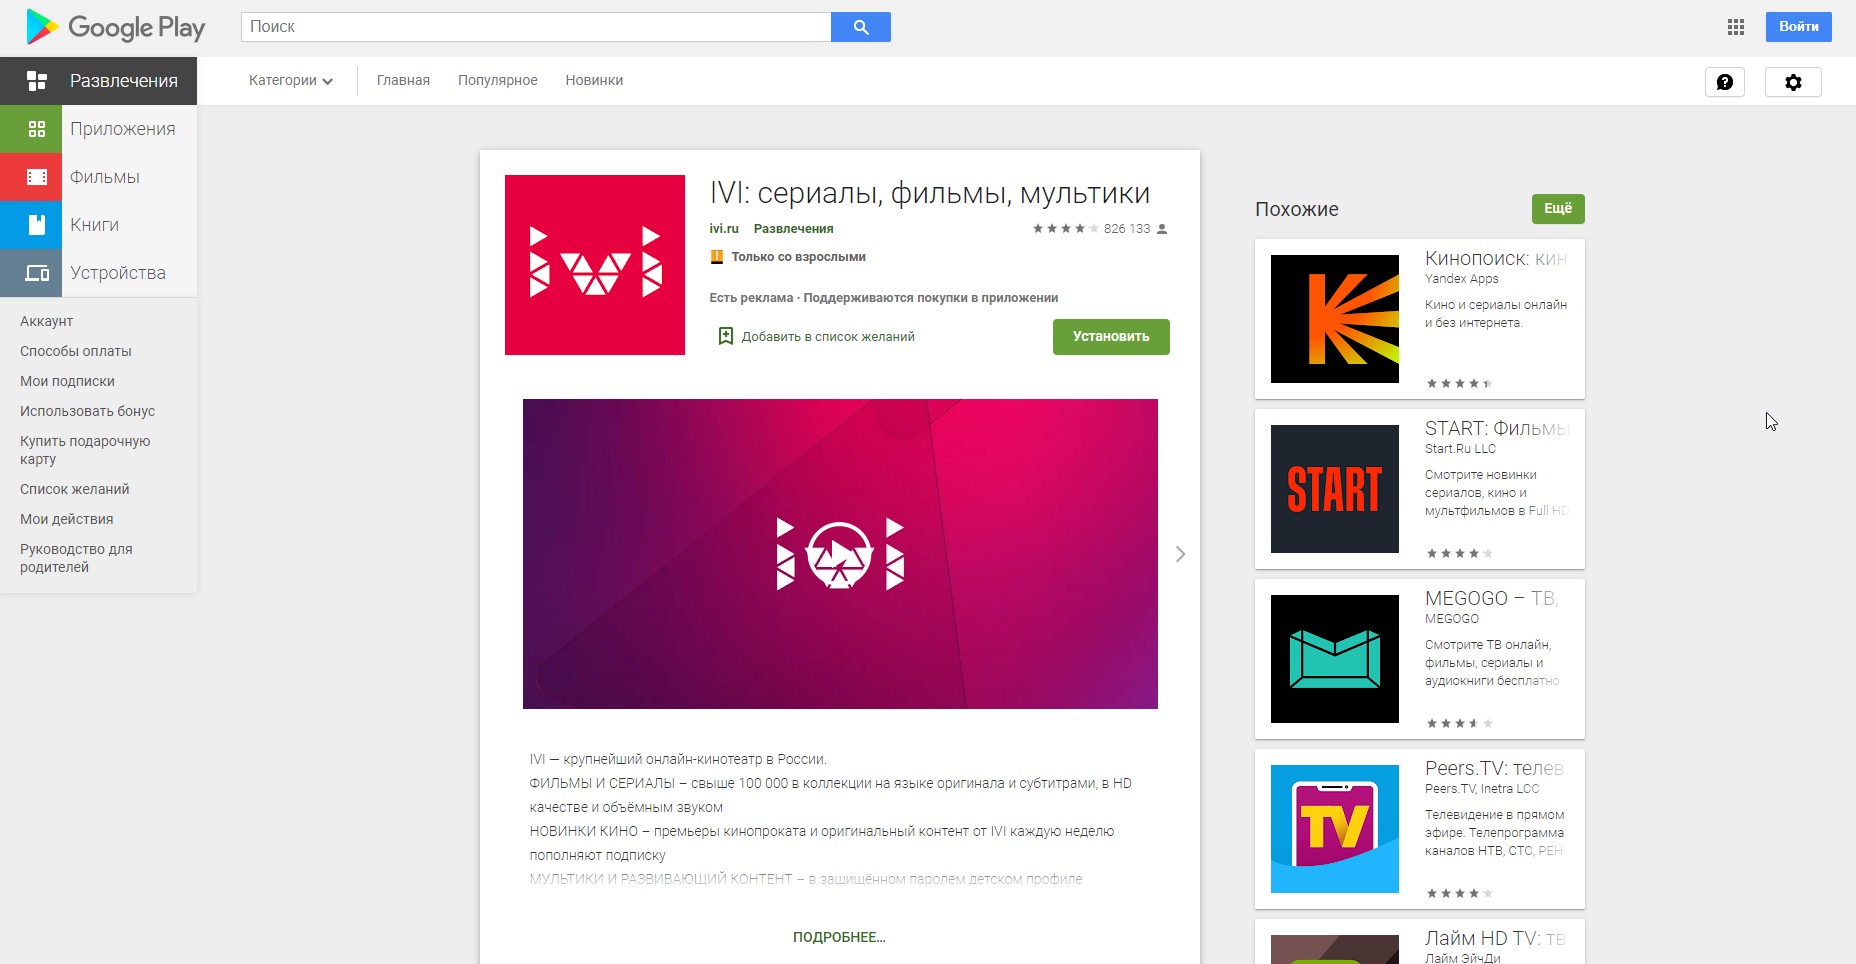
Task: Select Приложения in the sidebar
Action: point(123,129)
